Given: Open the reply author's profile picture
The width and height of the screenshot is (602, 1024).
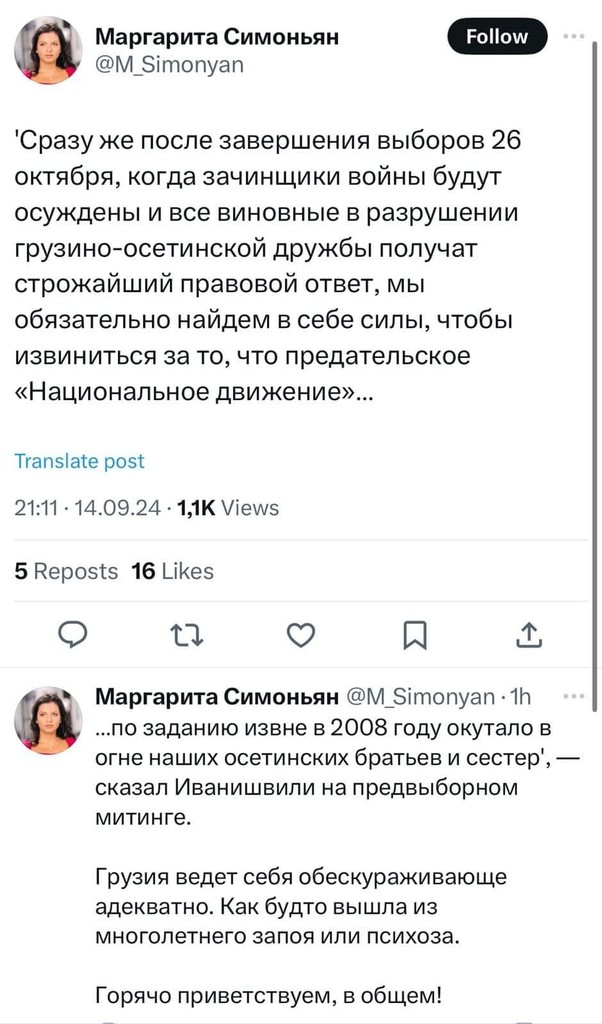Looking at the screenshot, I should pos(48,720).
